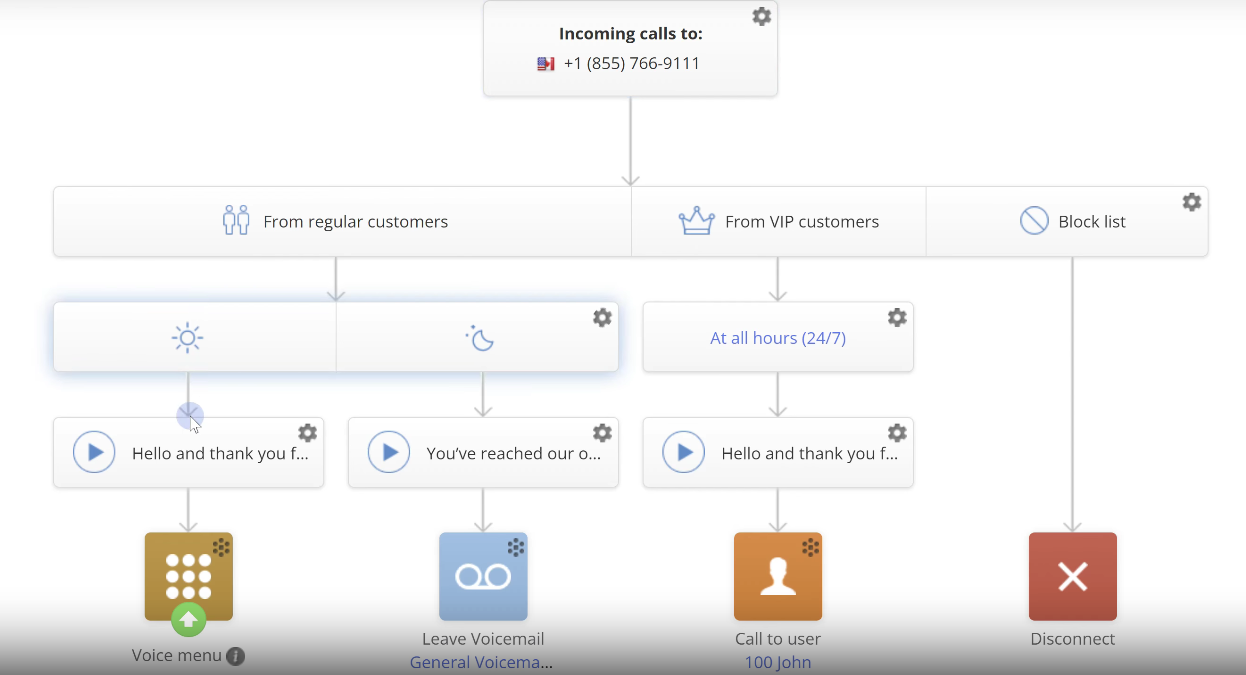Click the Block list prohibited icon
This screenshot has height=675, width=1246.
[x=1034, y=221]
